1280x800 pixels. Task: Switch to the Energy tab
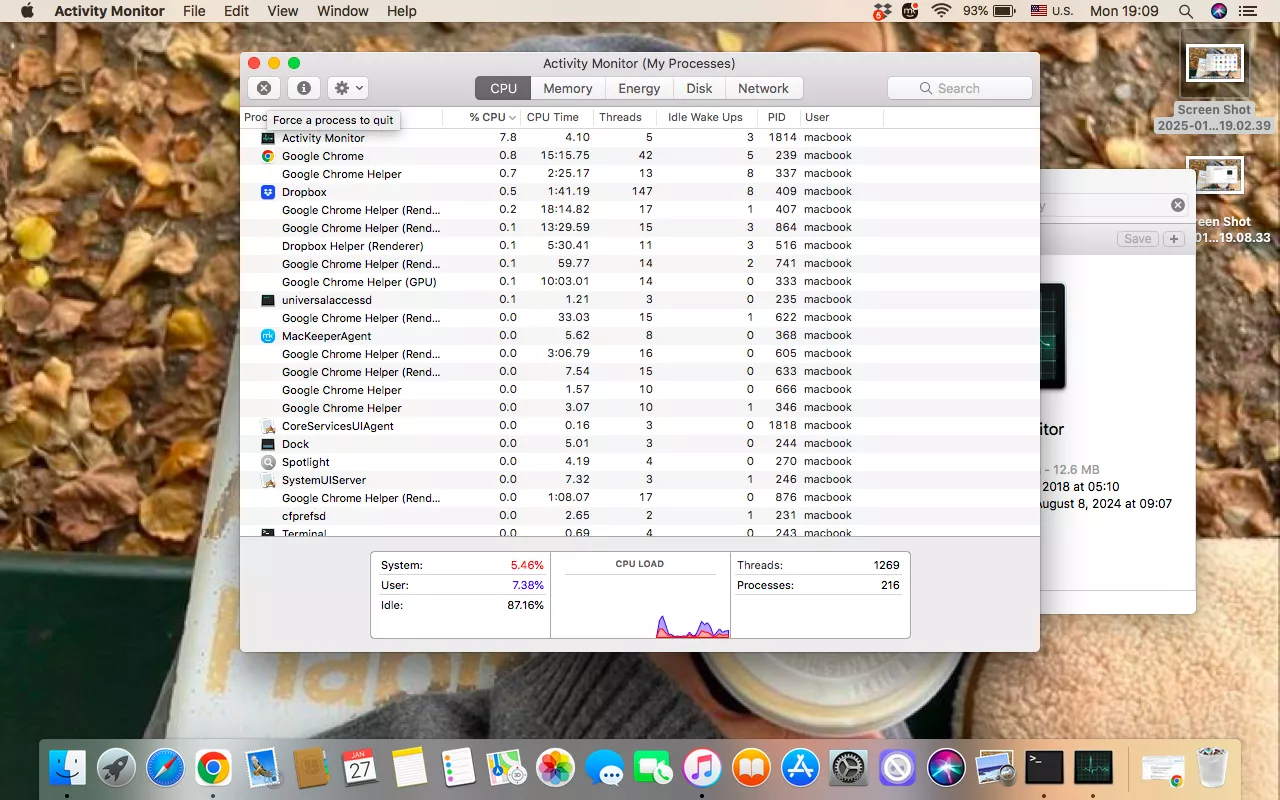click(x=639, y=88)
